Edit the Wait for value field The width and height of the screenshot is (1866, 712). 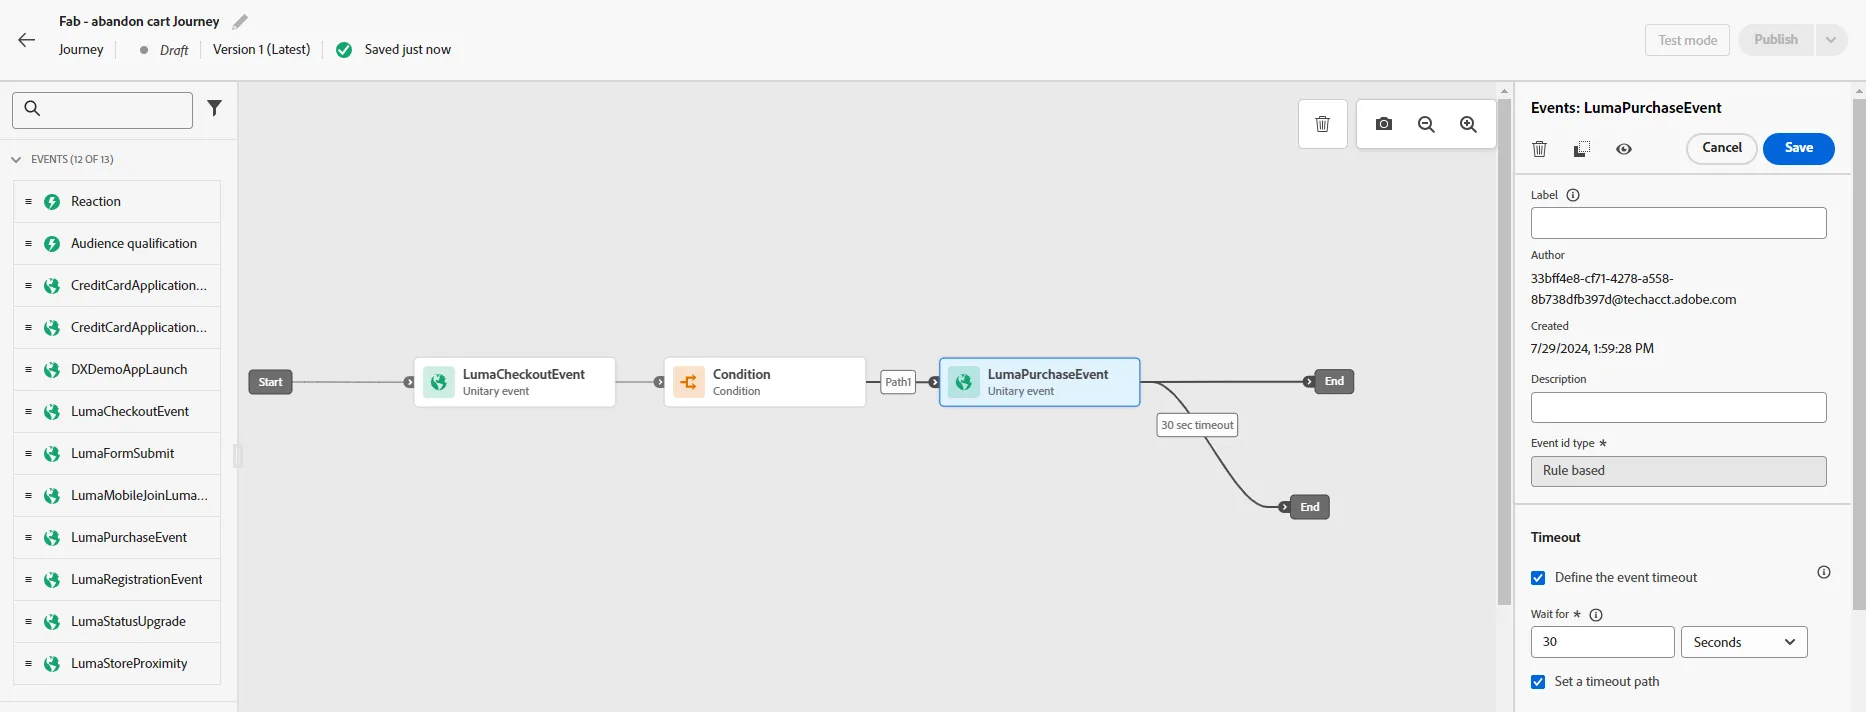(1602, 642)
